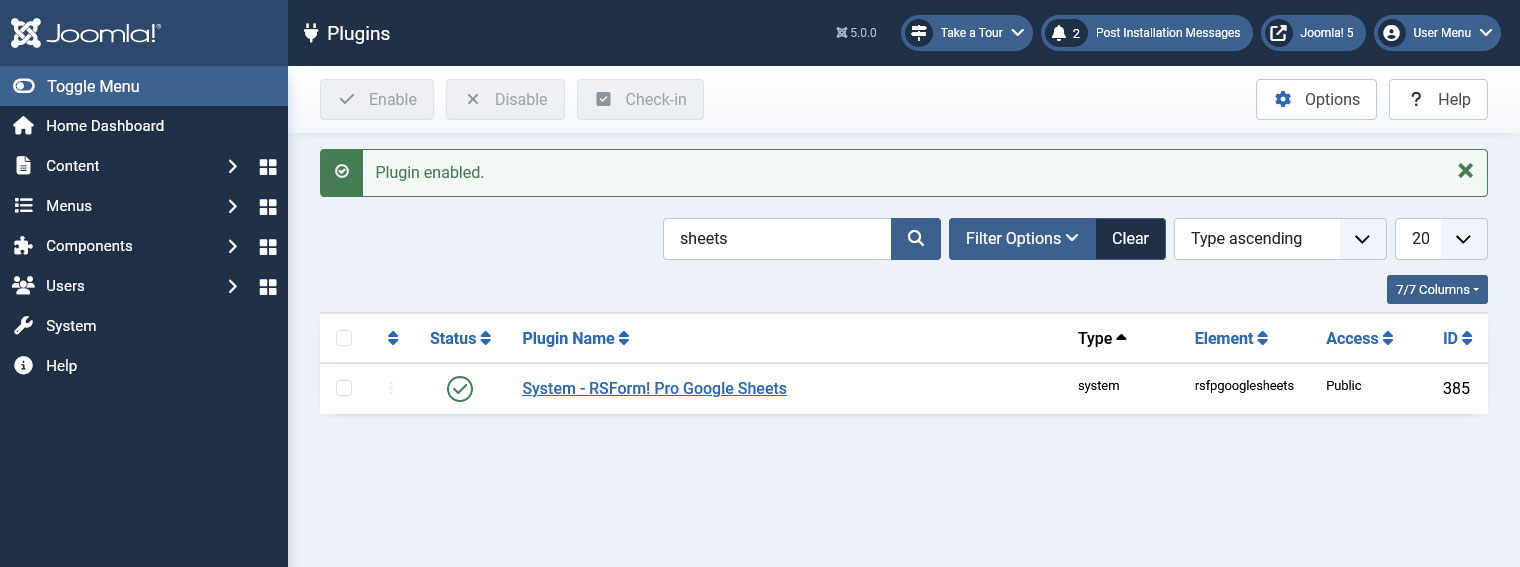
Task: View Post Installation Messages
Action: coord(1147,33)
